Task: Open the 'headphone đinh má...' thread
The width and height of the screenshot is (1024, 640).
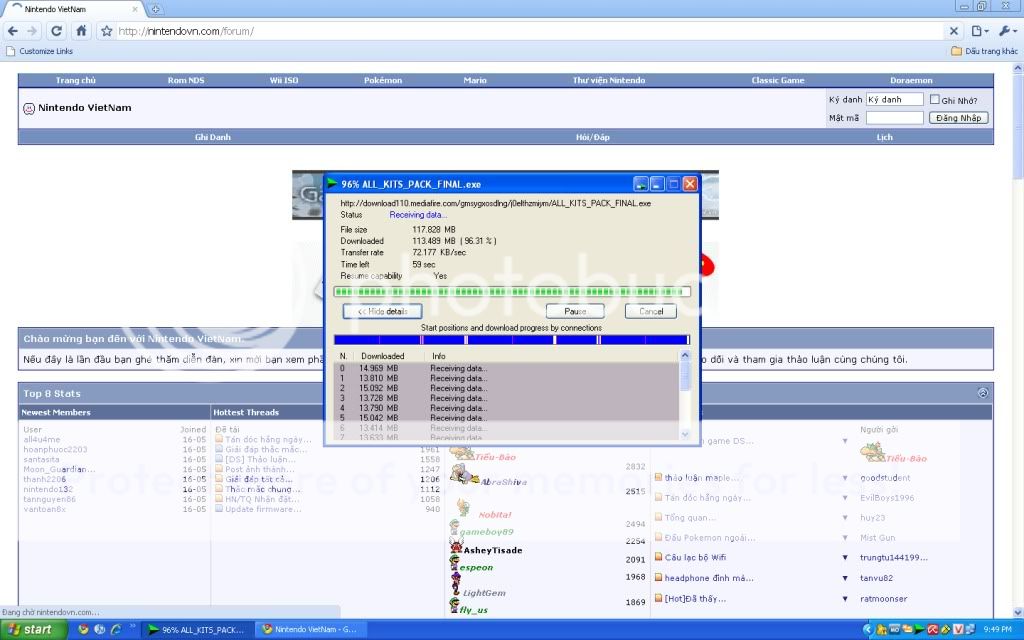Action: coord(709,578)
